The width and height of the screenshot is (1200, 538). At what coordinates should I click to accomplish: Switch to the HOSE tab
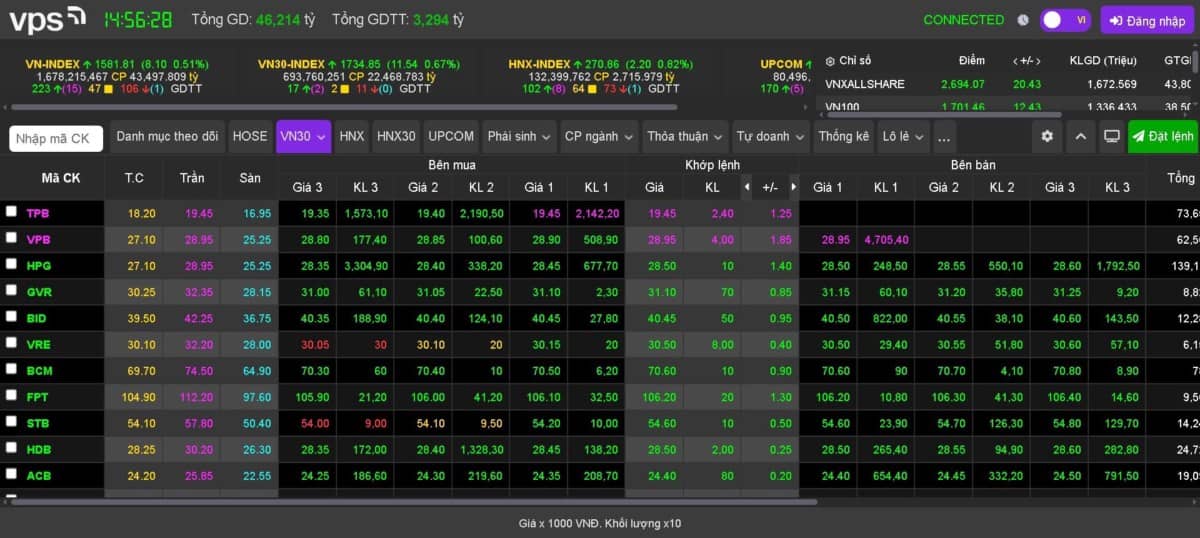[x=250, y=136]
